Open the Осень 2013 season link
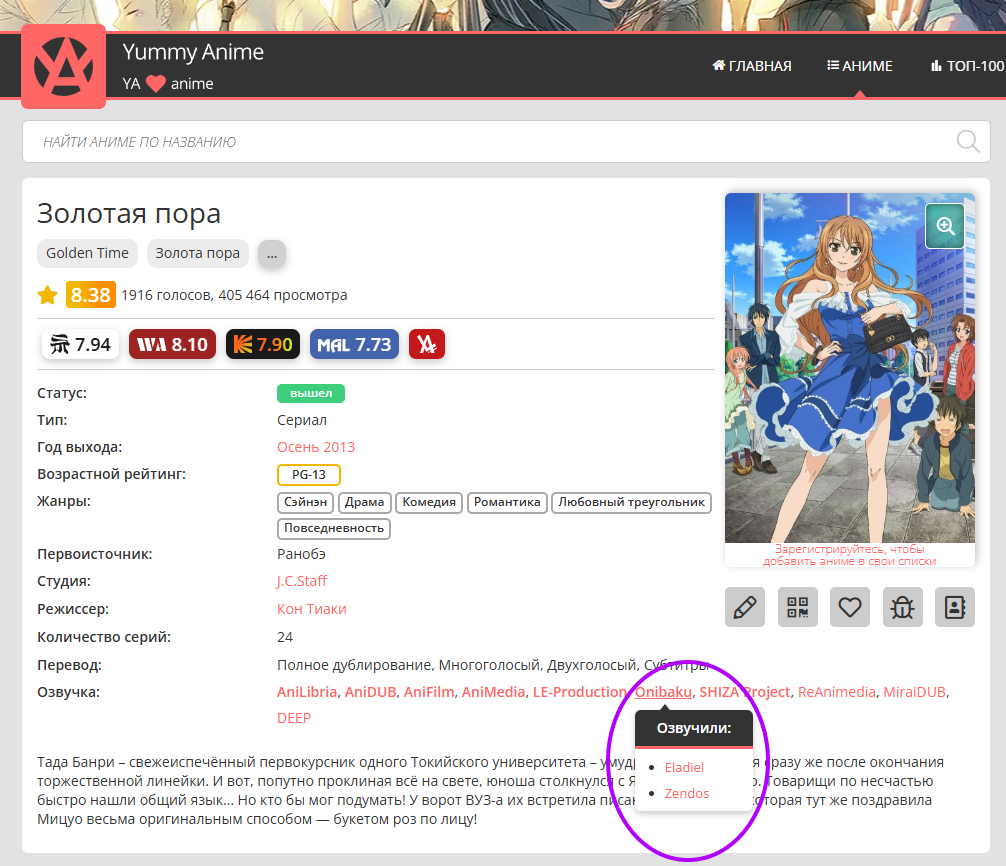The image size is (1006, 866). [316, 447]
